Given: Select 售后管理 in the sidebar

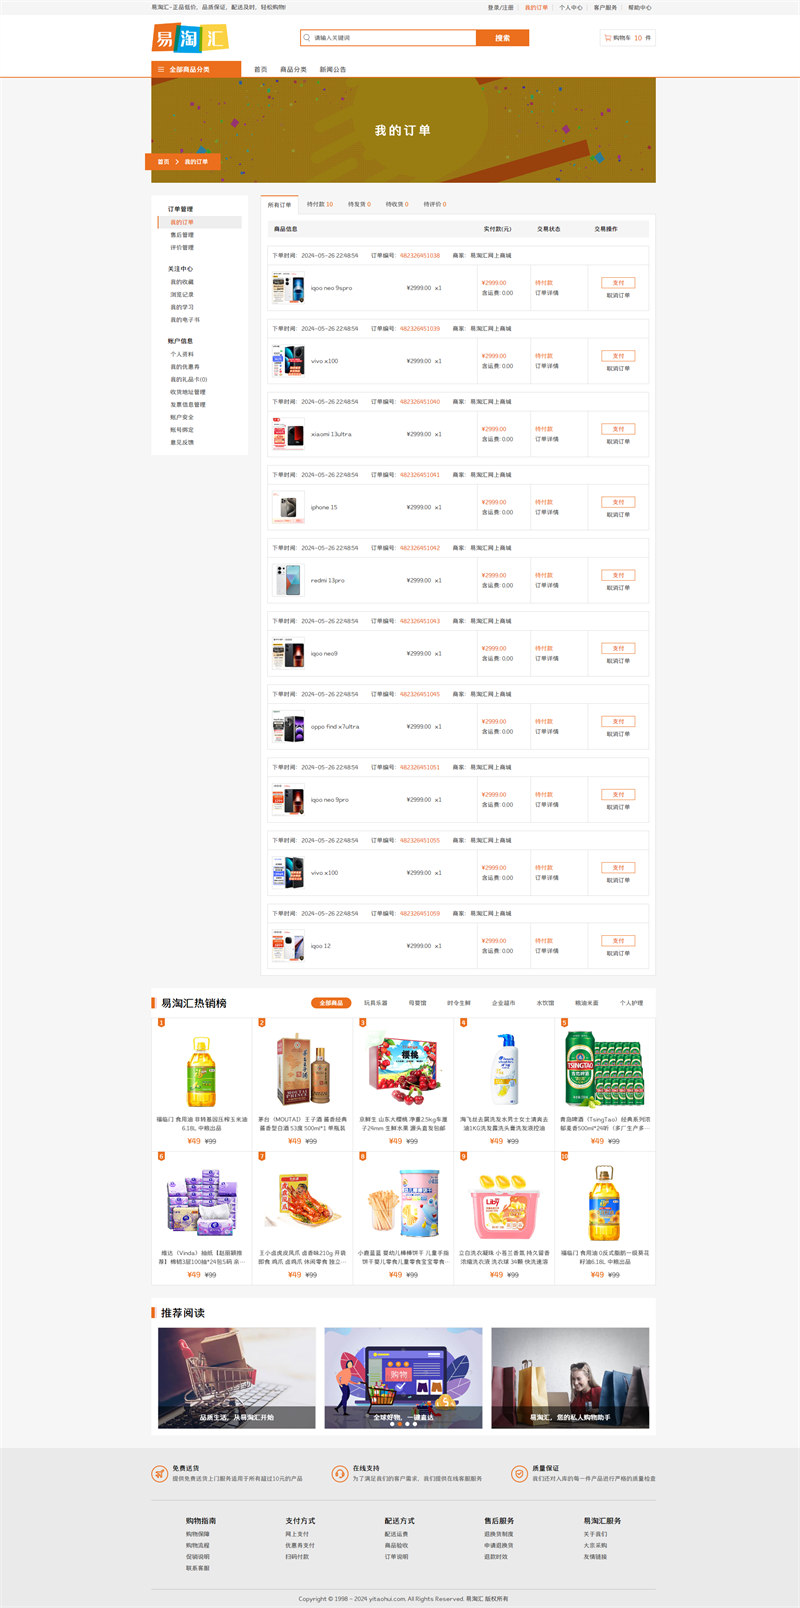Looking at the screenshot, I should (x=182, y=235).
